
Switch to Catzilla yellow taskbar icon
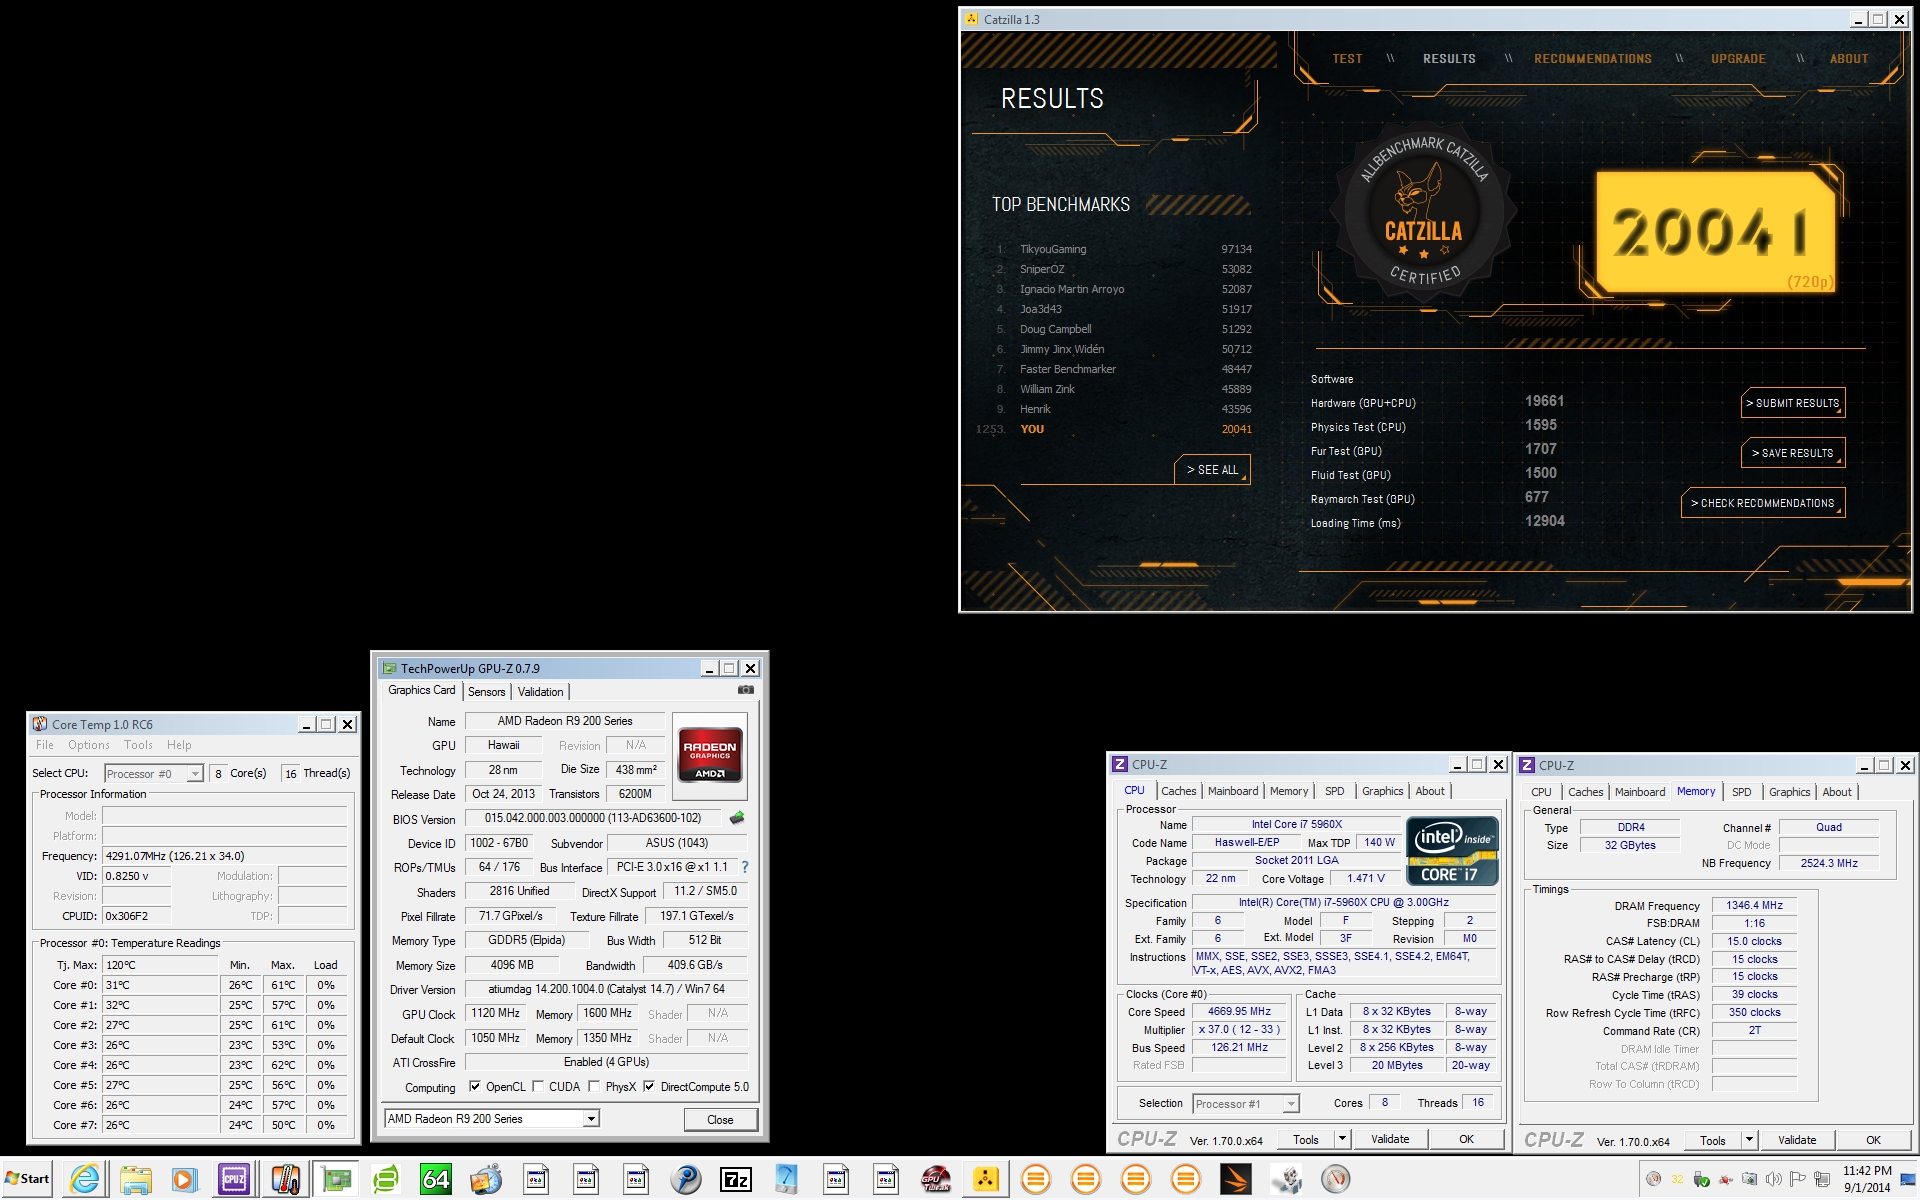[x=986, y=1179]
